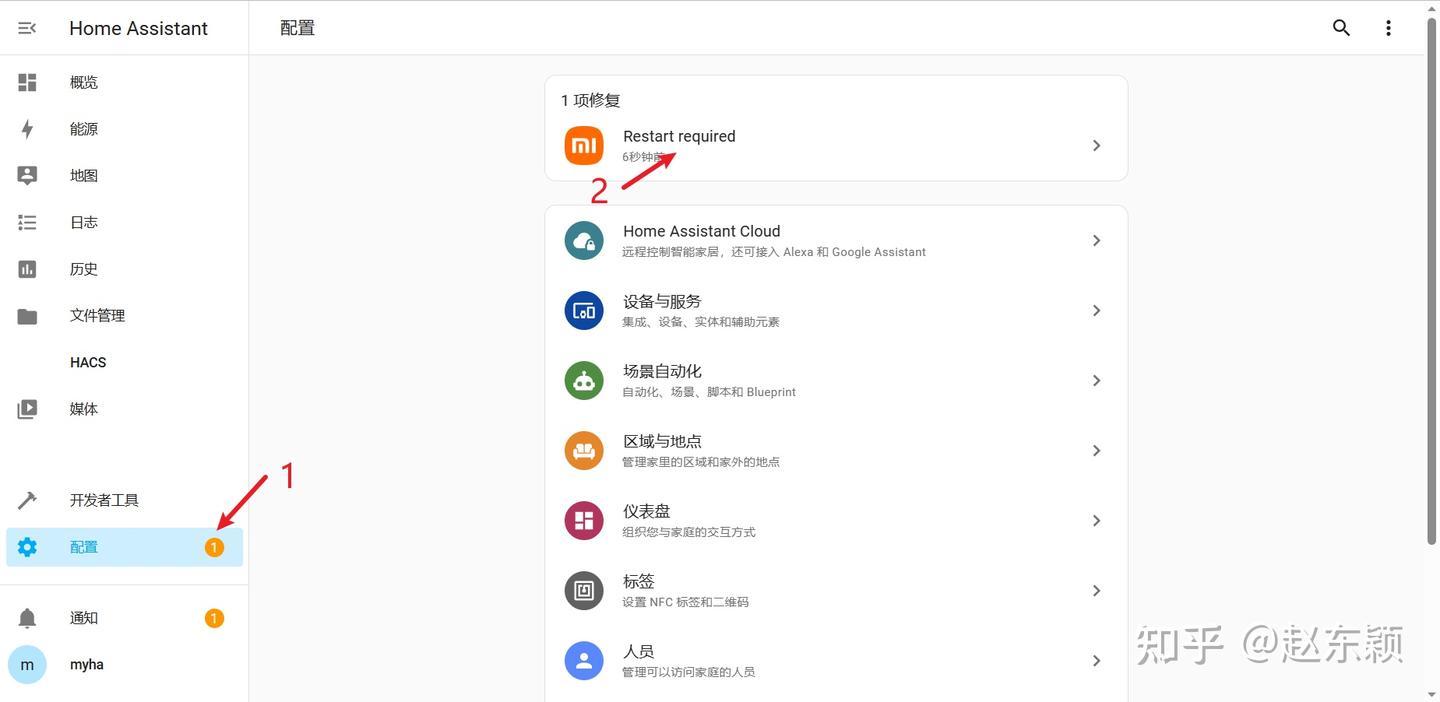Open the three-dot overflow menu
The width and height of the screenshot is (1440, 702).
coord(1388,28)
